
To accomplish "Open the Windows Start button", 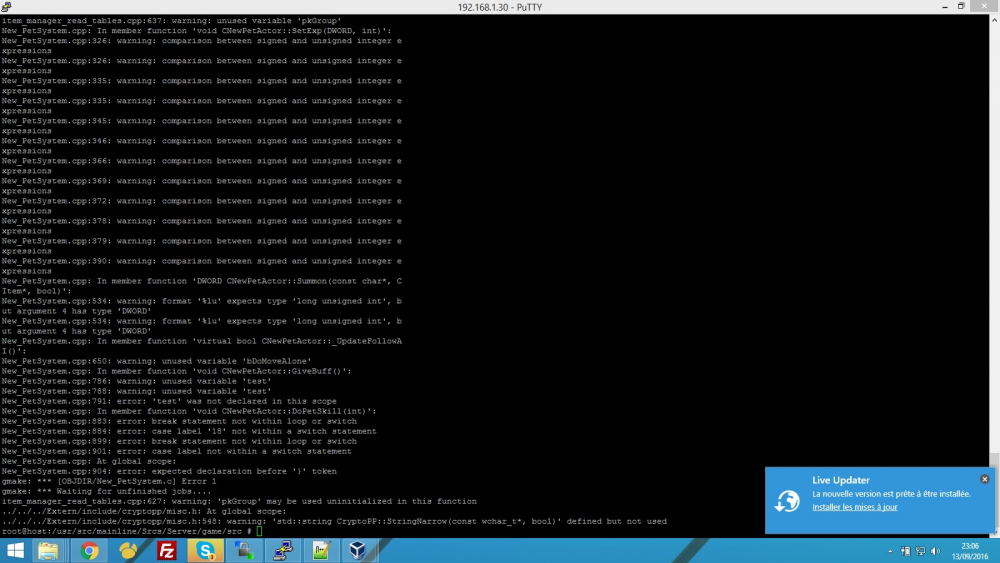I will click(x=15, y=550).
